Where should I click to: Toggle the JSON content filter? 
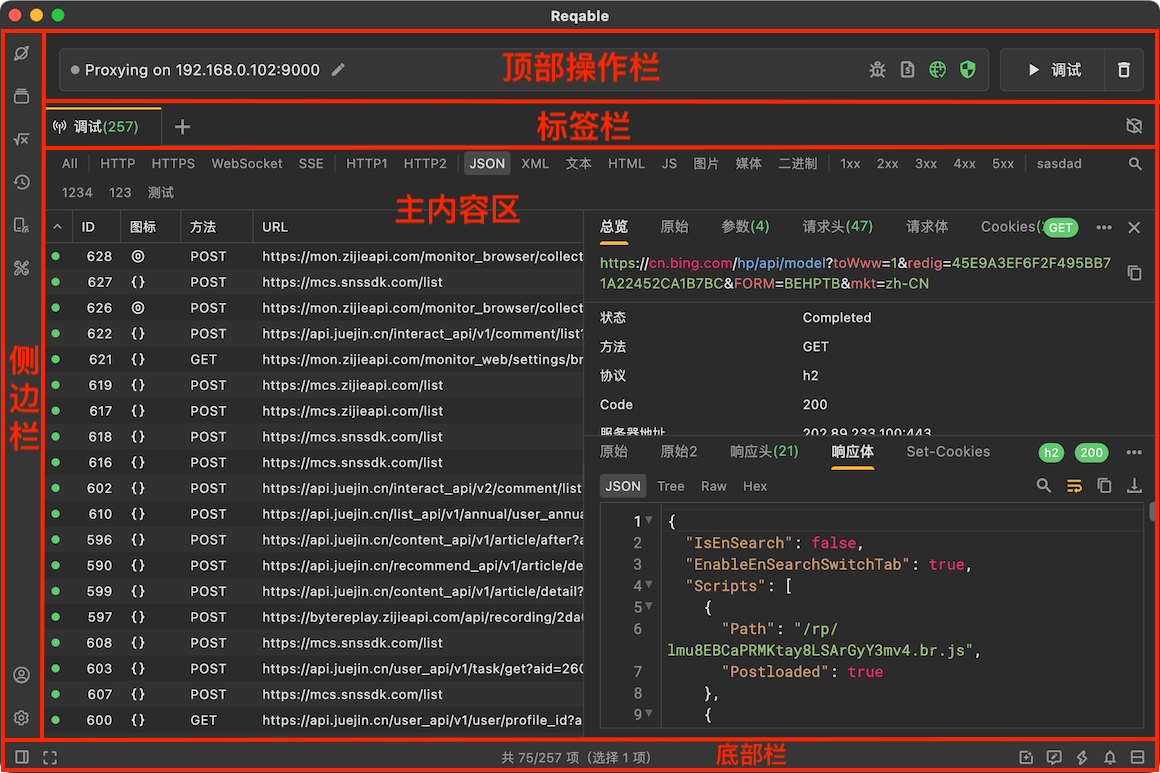click(x=487, y=163)
